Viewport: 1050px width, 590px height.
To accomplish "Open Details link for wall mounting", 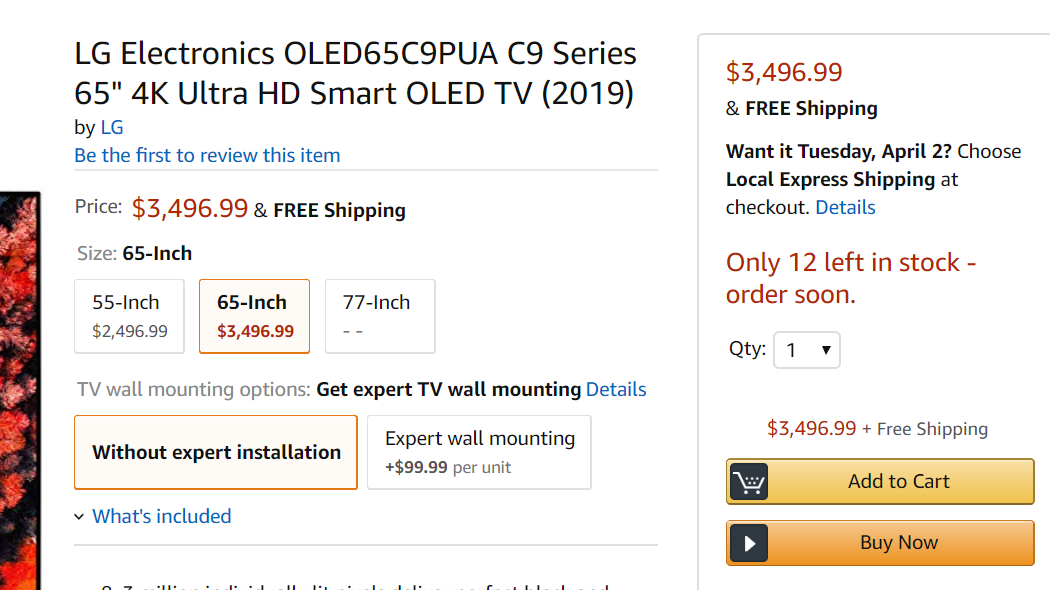I will (616, 389).
